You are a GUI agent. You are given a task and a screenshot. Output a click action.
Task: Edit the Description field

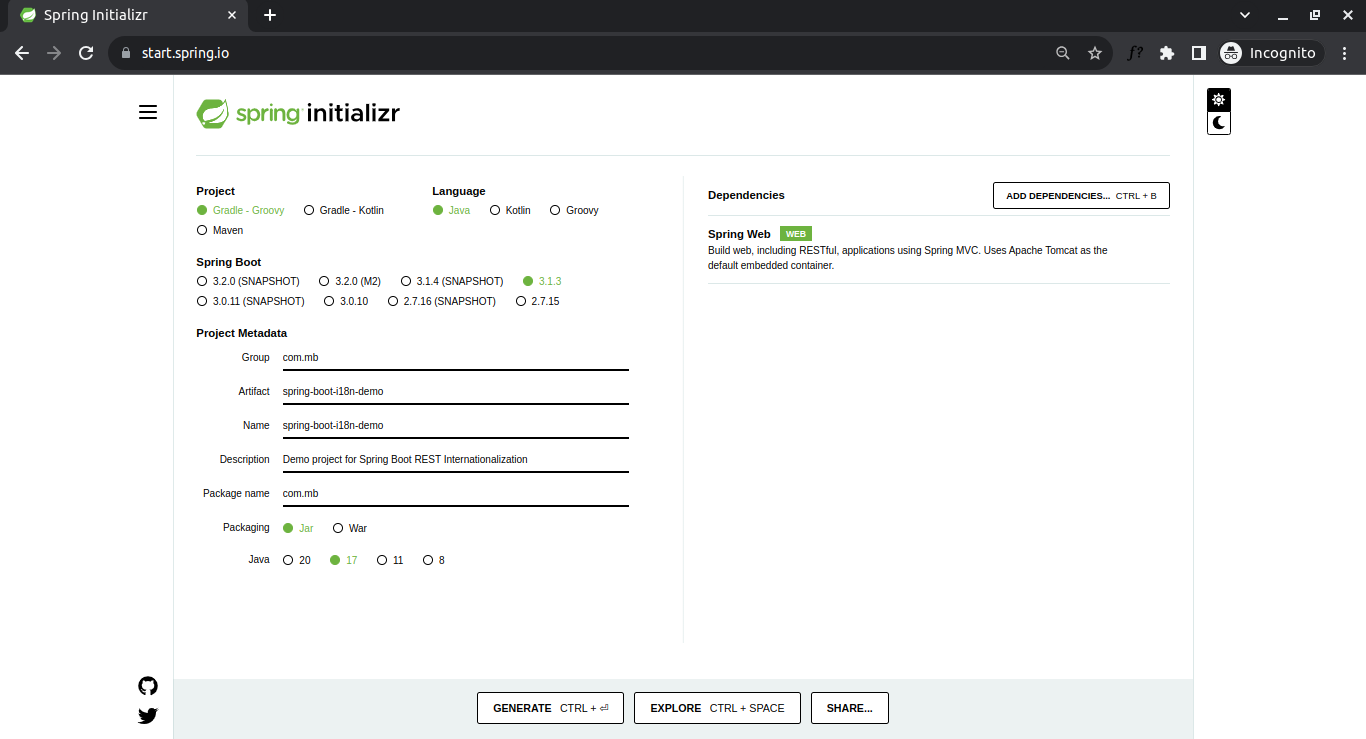pos(455,460)
